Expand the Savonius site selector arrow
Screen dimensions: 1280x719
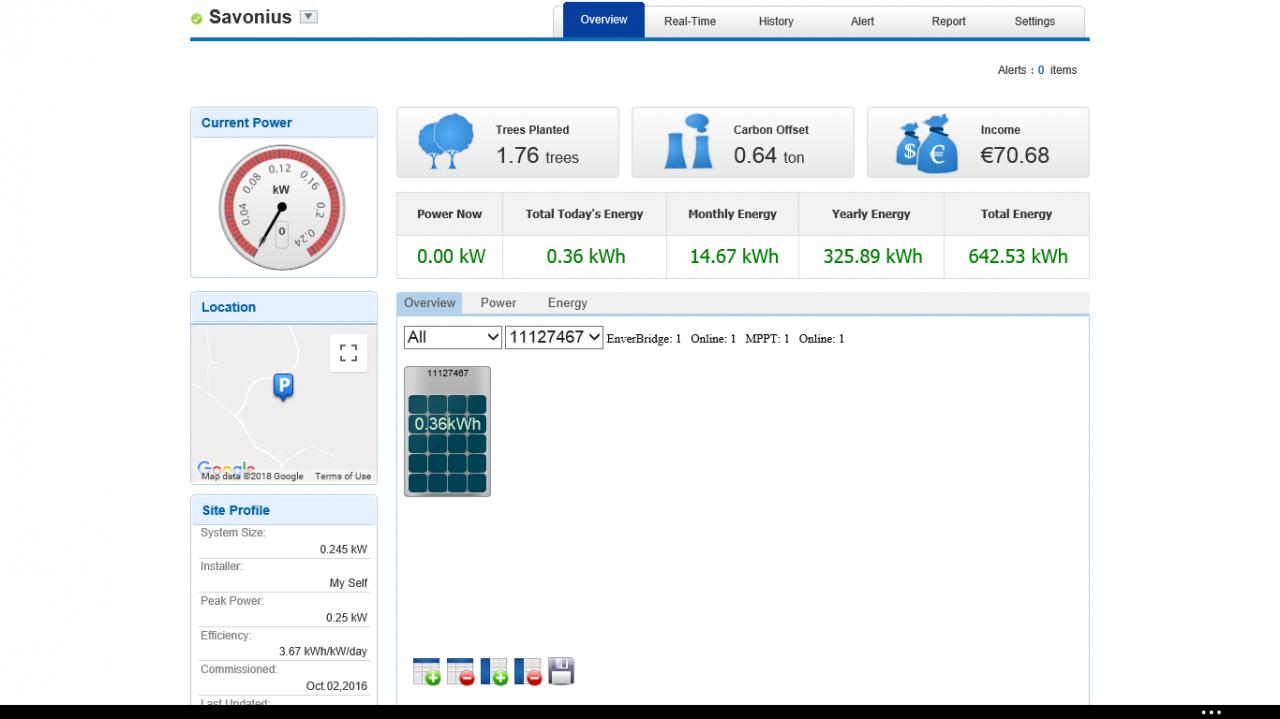click(x=309, y=16)
